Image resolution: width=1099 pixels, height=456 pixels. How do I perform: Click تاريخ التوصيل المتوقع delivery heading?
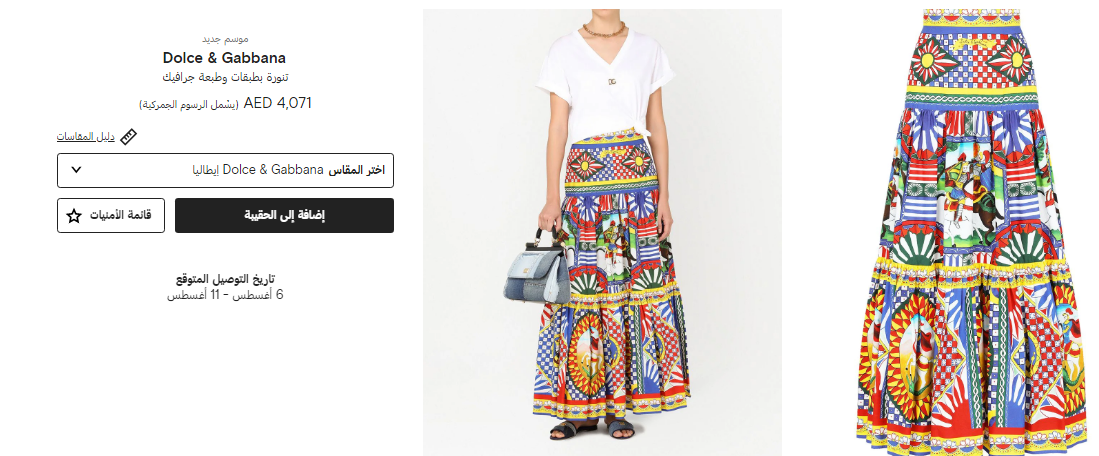point(225,279)
